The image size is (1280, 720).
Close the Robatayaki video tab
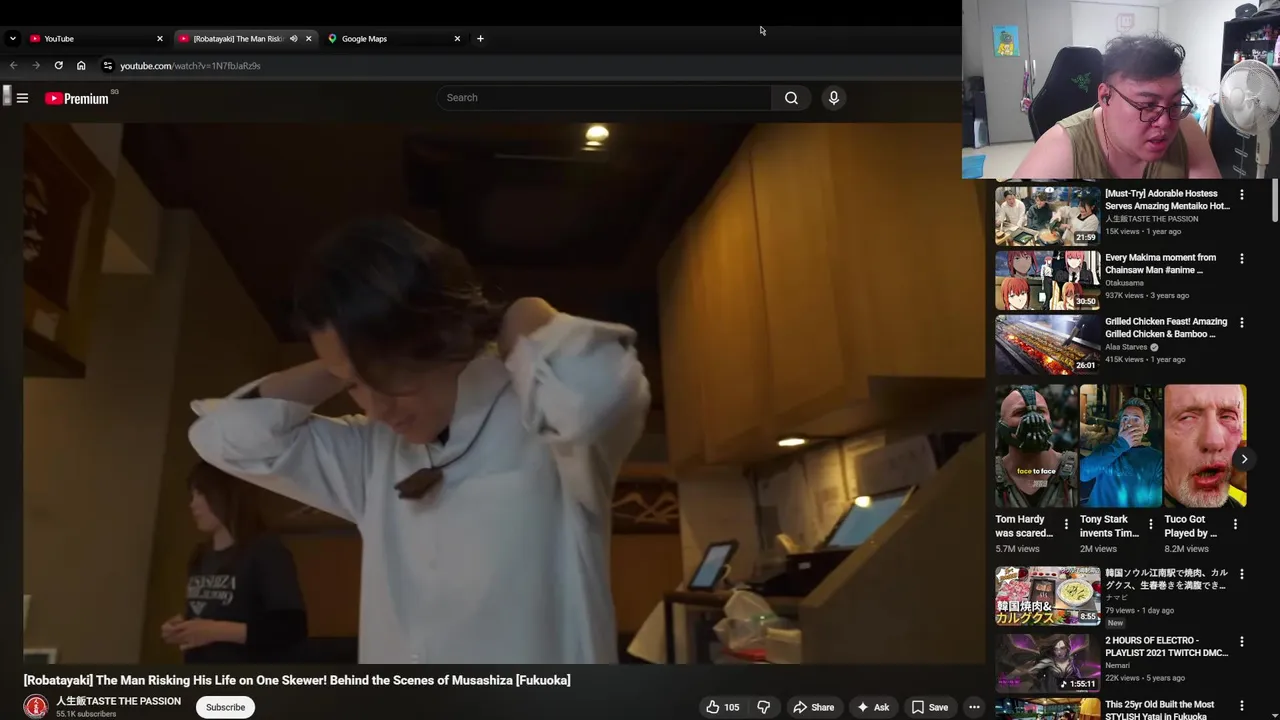(308, 39)
